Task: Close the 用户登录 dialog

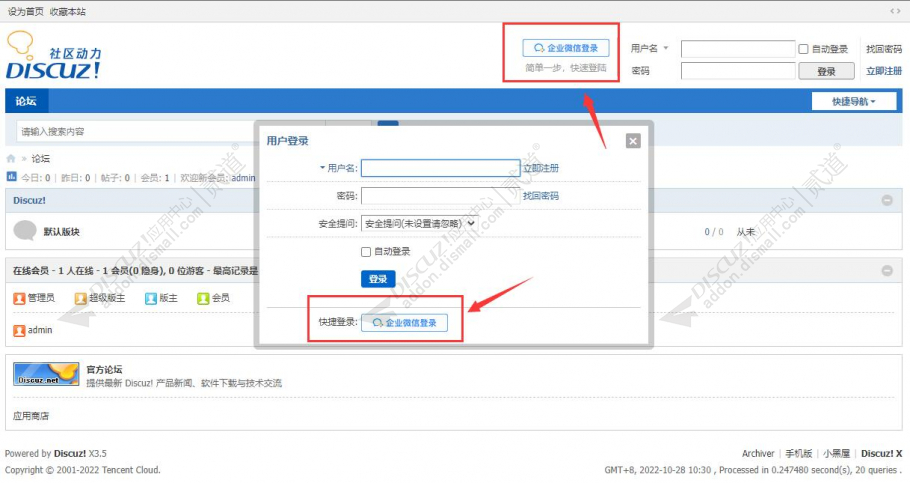Action: coord(633,141)
